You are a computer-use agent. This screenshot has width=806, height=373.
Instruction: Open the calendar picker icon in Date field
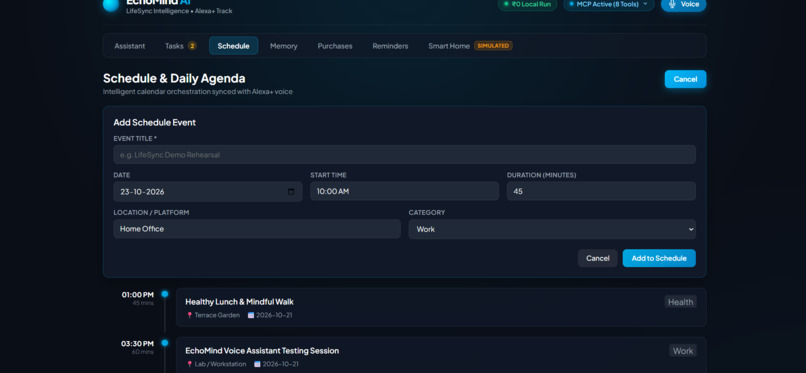291,192
